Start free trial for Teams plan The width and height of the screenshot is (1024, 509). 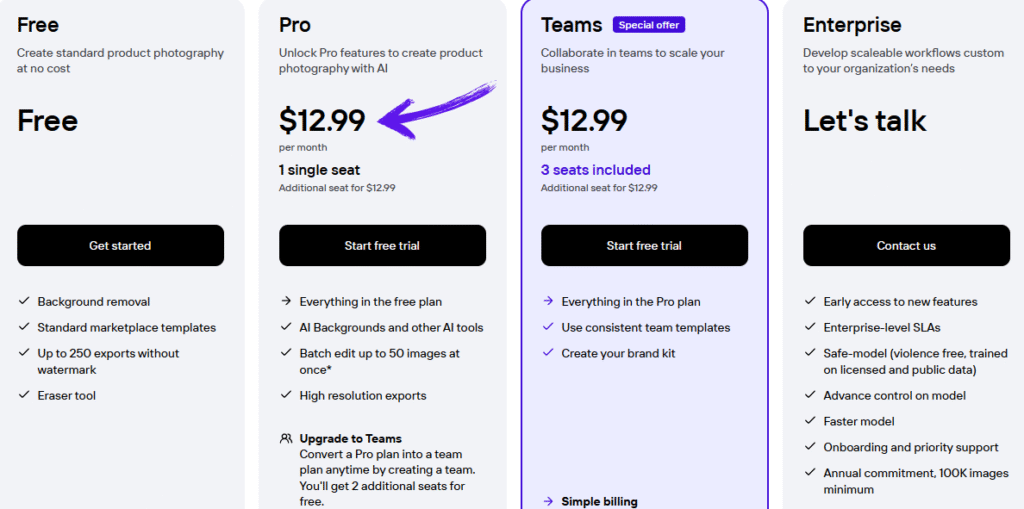644,245
